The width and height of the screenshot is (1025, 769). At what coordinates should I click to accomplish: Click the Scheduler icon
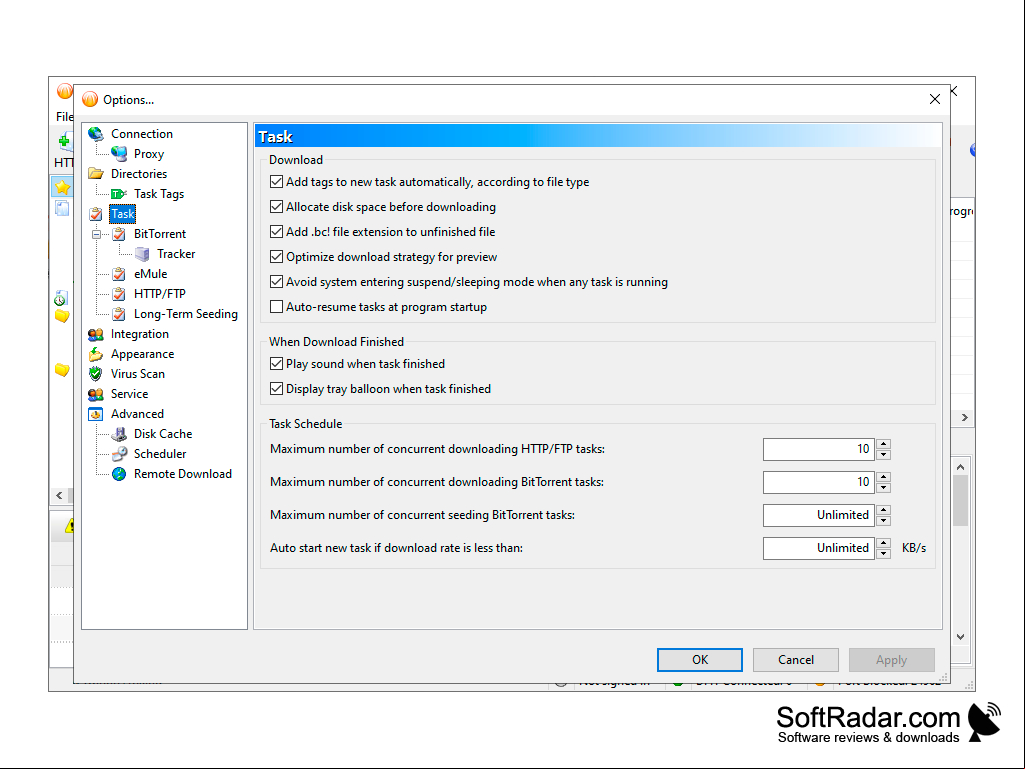[119, 454]
